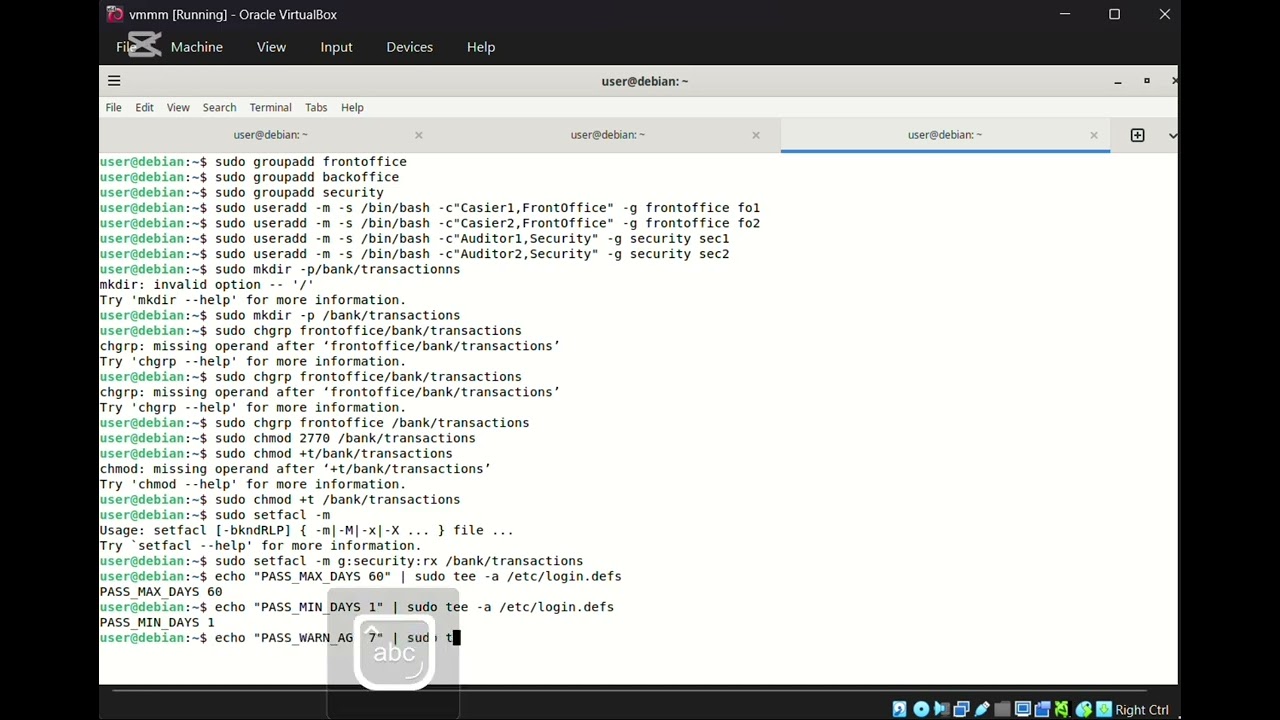Toggle the mouse integration indicator icon
The width and height of the screenshot is (1280, 720).
click(1083, 710)
